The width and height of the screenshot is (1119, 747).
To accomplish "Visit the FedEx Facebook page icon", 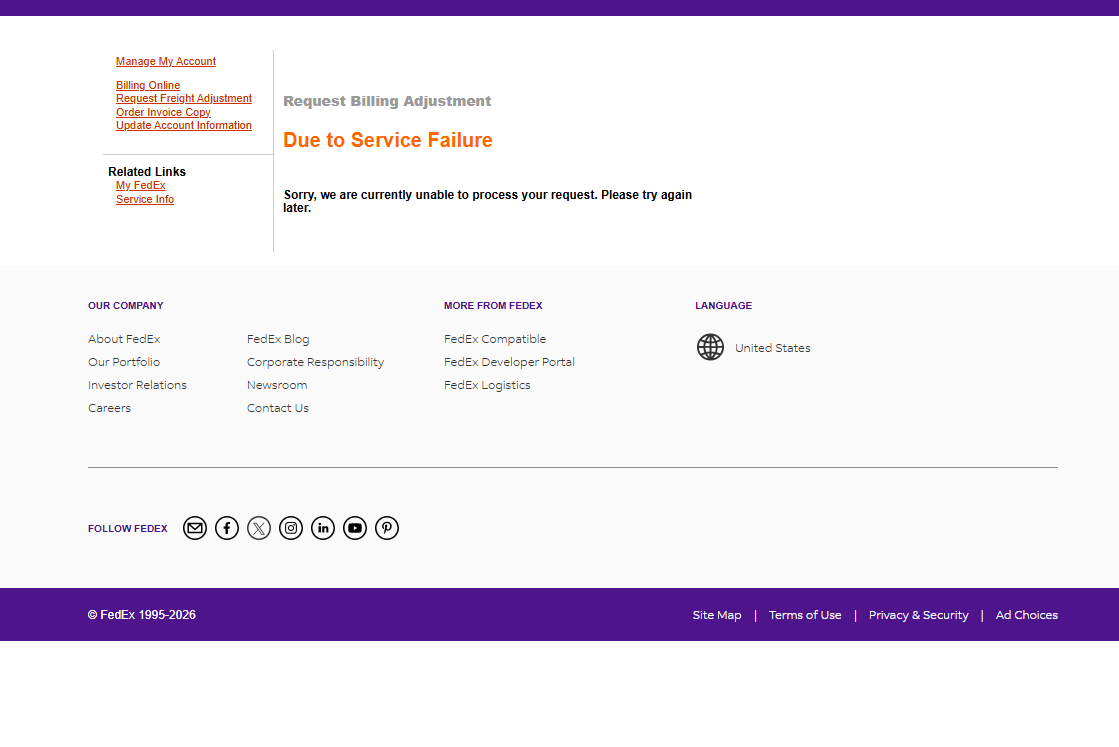I will pyautogui.click(x=227, y=528).
